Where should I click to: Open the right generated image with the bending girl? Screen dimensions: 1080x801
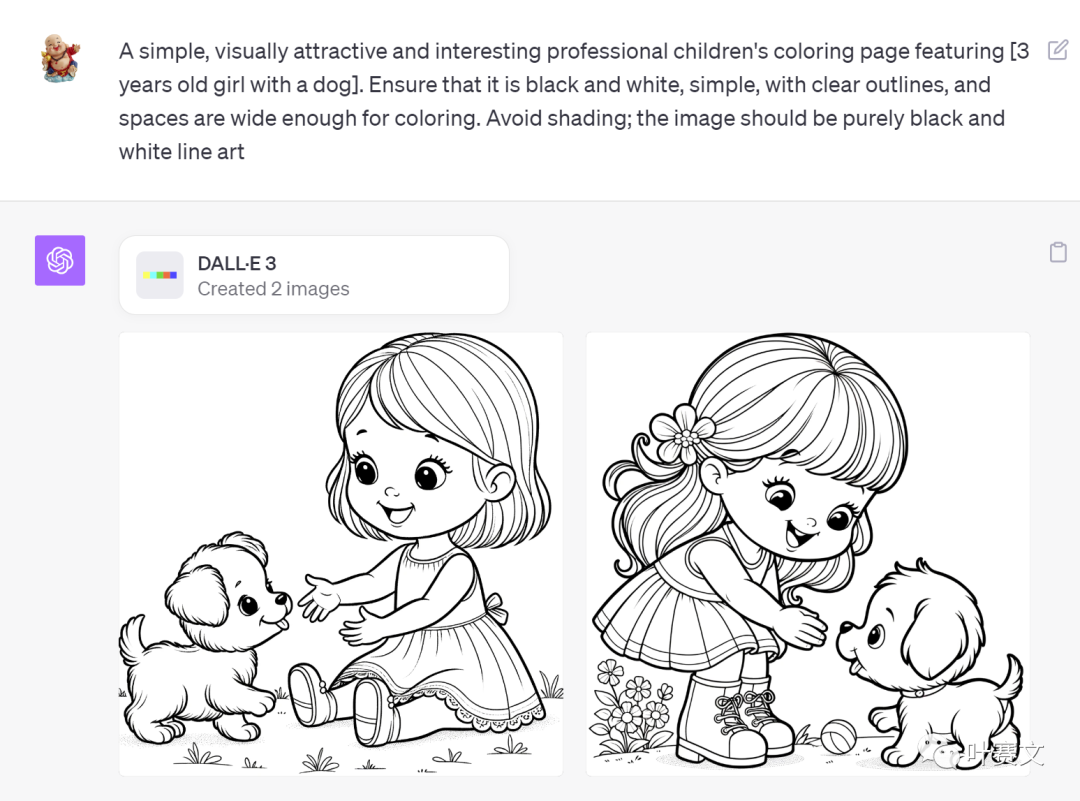click(x=808, y=554)
